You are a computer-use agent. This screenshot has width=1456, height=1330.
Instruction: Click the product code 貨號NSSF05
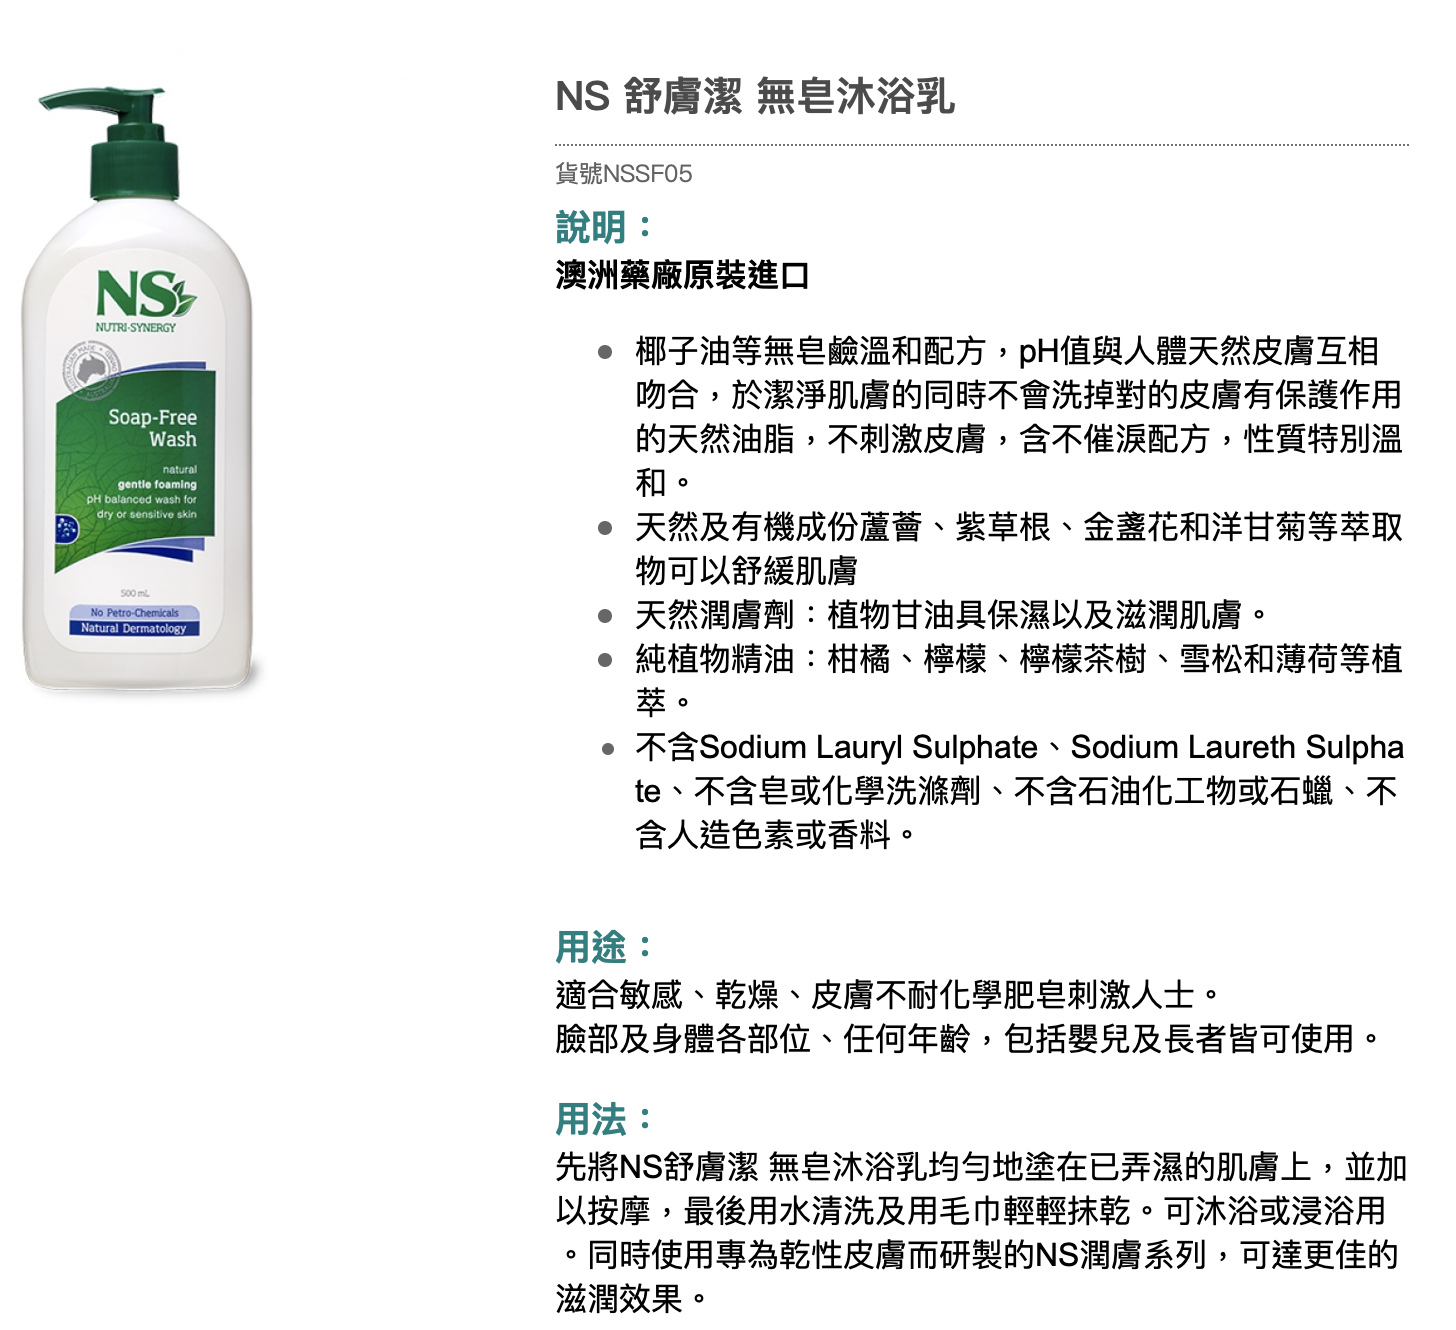click(x=624, y=174)
